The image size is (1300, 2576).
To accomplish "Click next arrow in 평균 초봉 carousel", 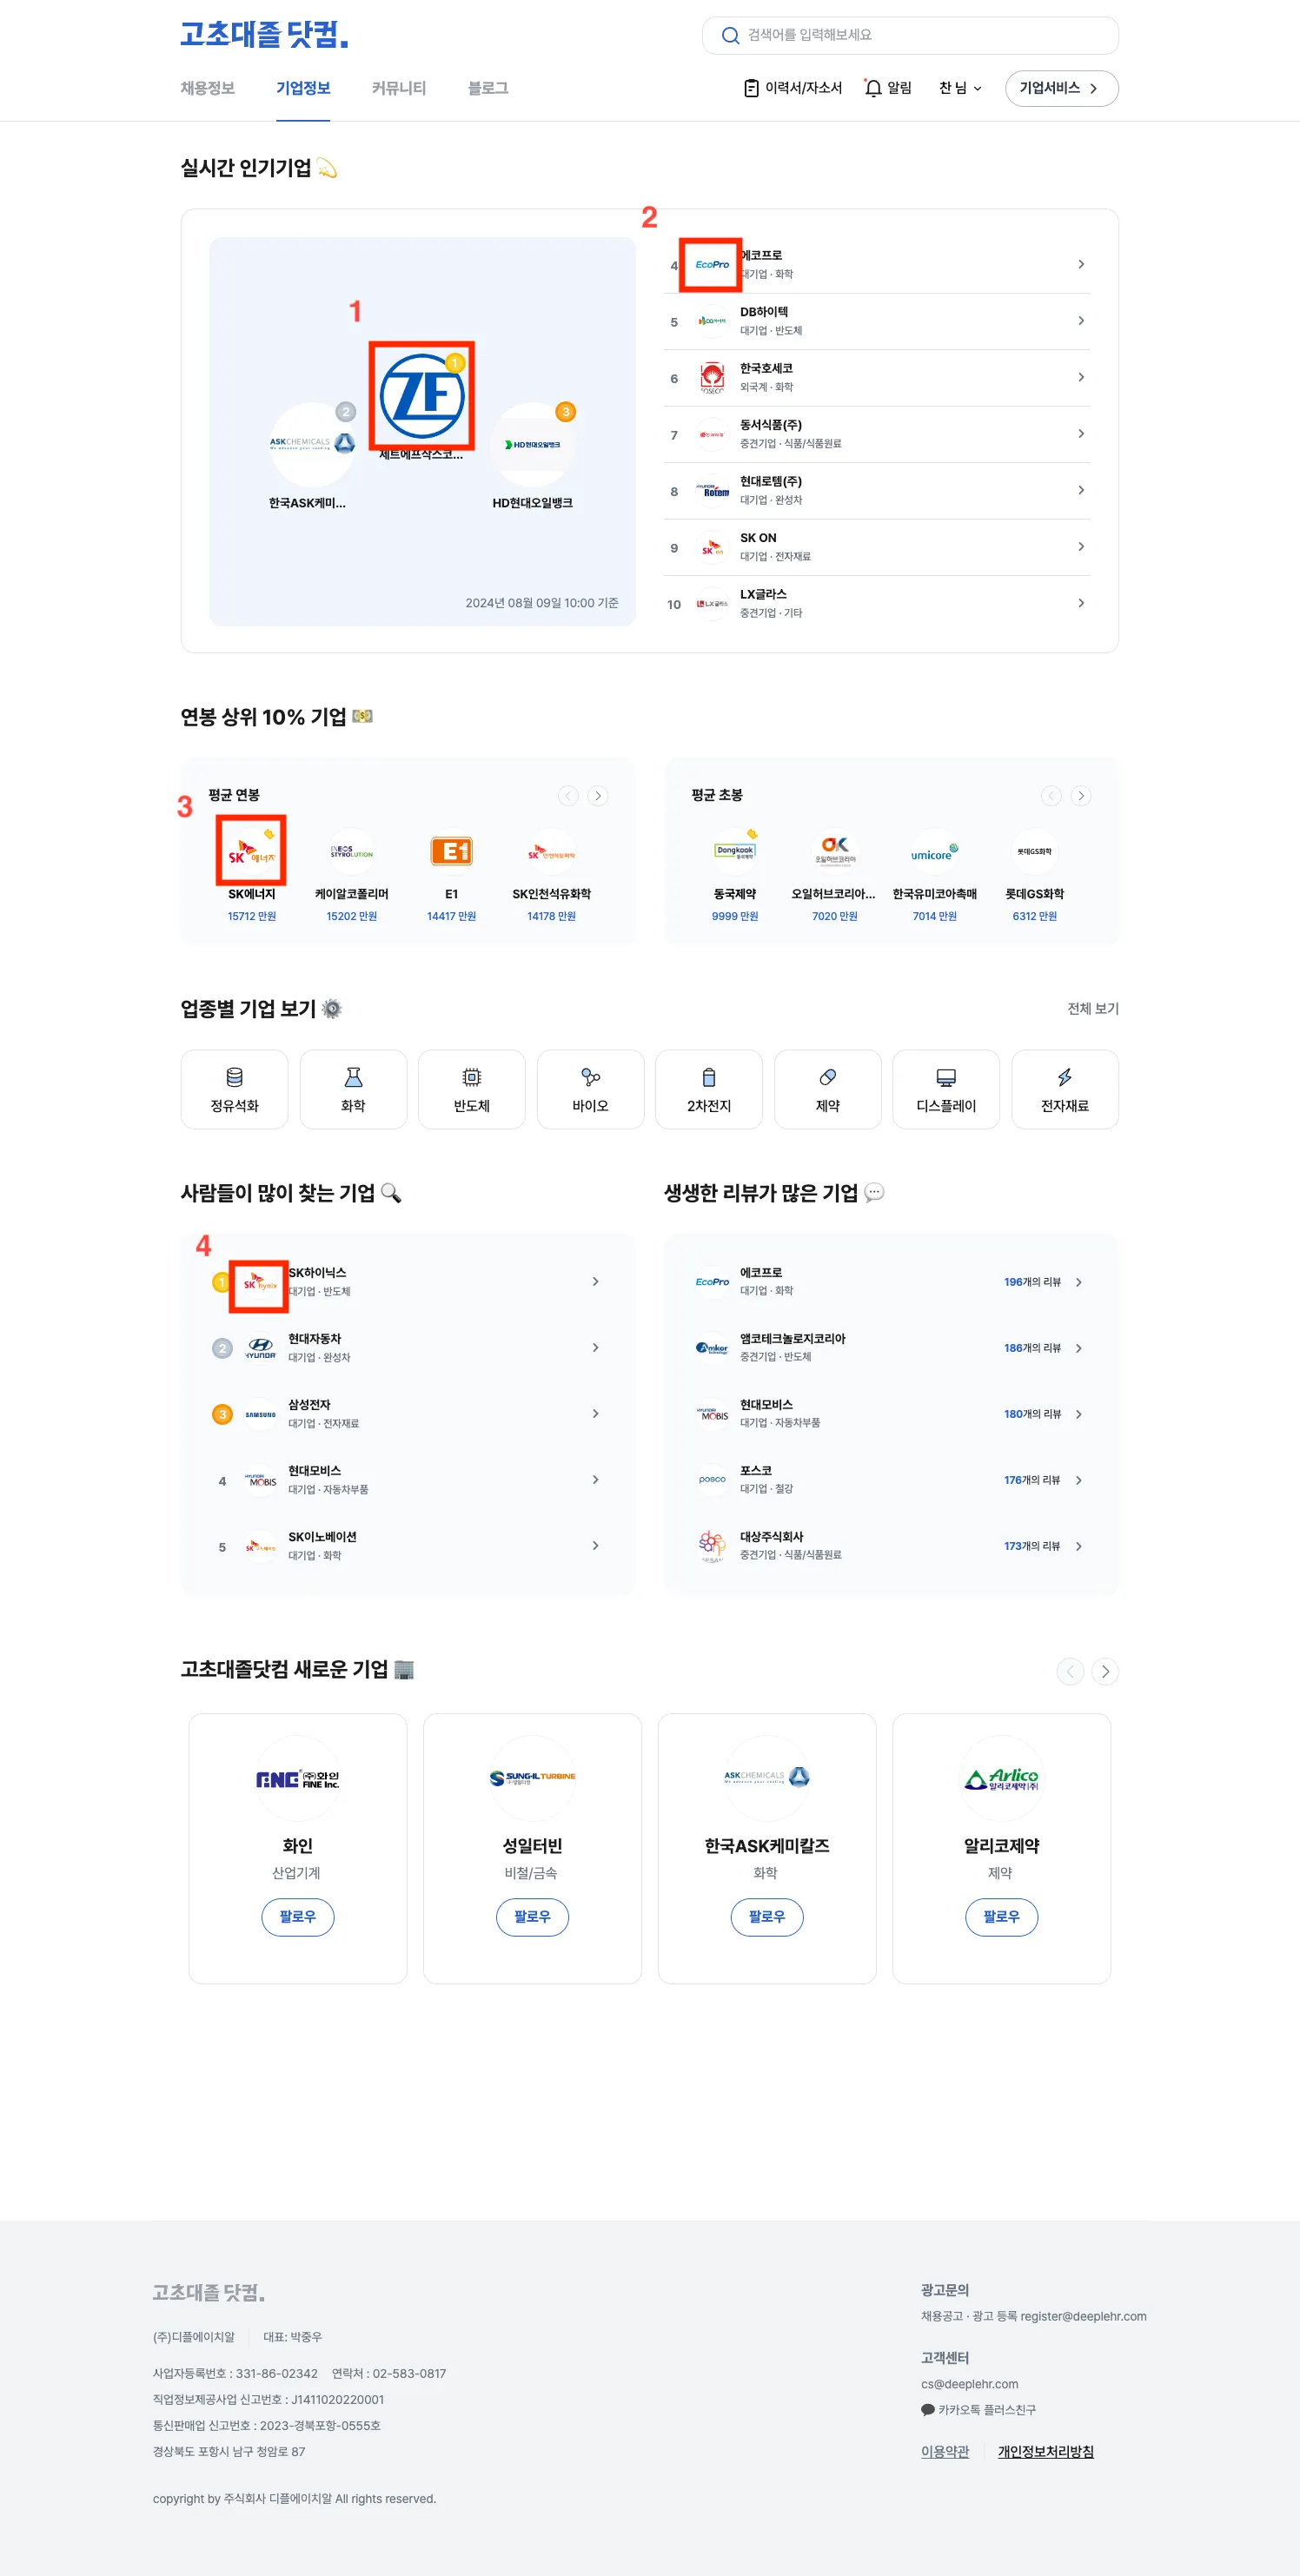I will point(1081,796).
